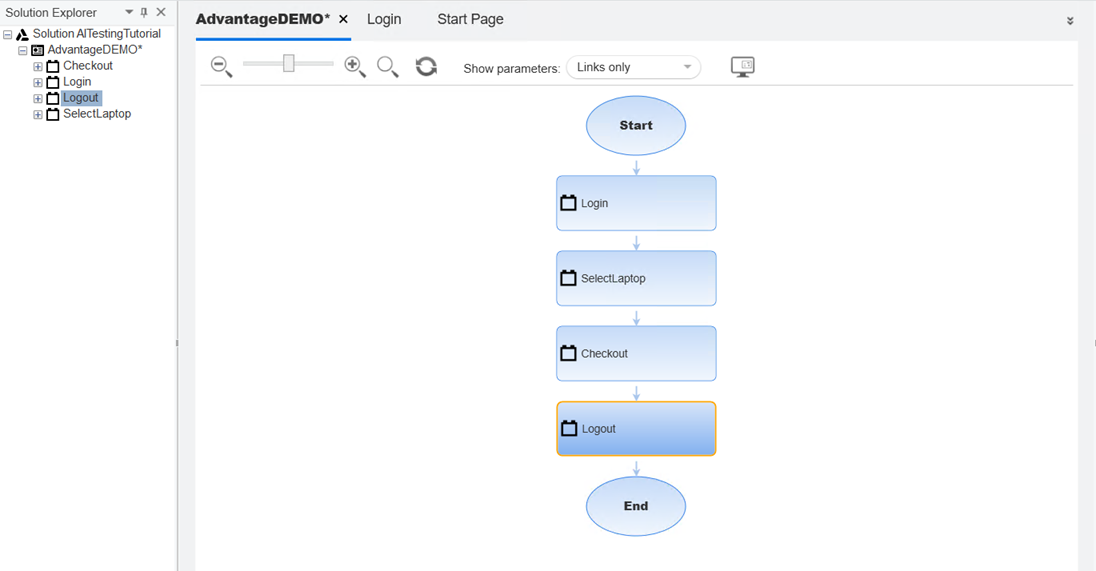Switch to the Start Page tab
1096x571 pixels.
click(x=470, y=19)
